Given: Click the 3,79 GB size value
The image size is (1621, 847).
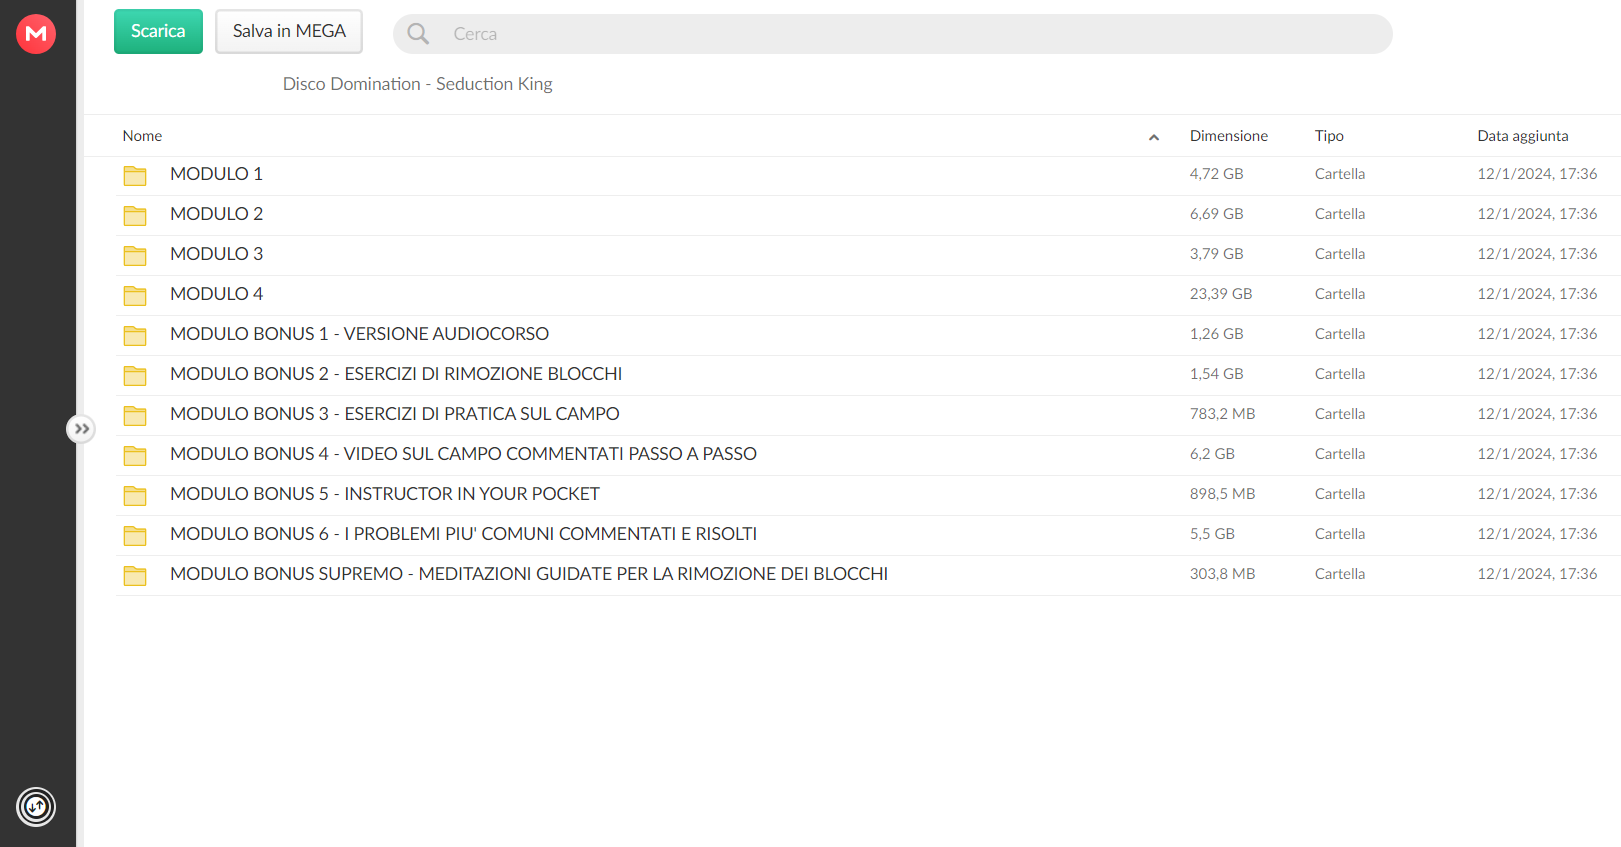Looking at the screenshot, I should point(1216,254).
